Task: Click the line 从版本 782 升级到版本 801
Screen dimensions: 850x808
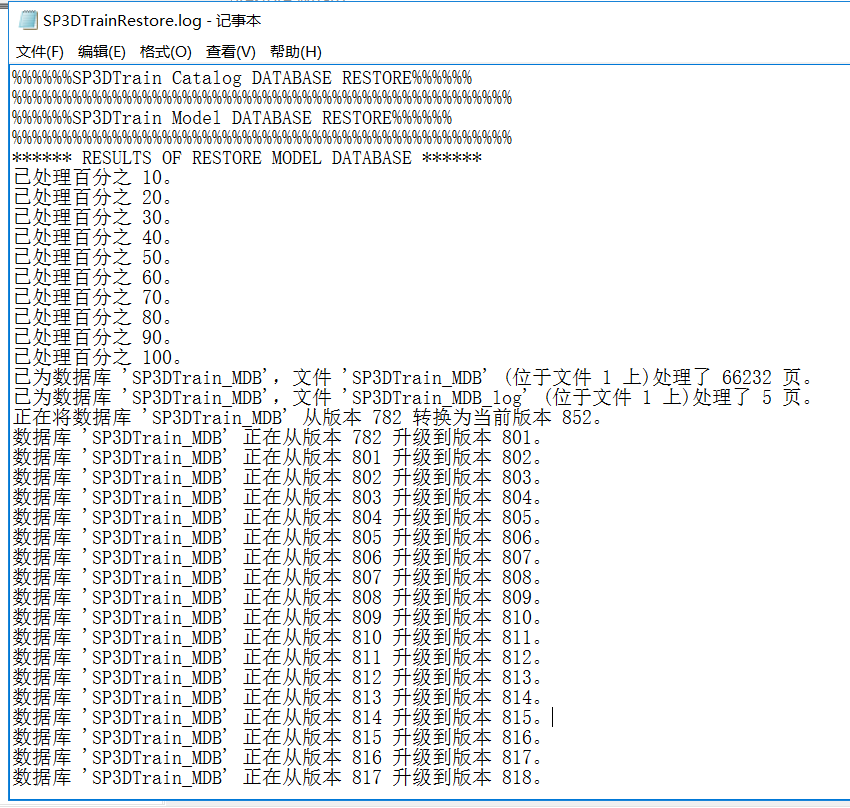Action: pyautogui.click(x=277, y=438)
